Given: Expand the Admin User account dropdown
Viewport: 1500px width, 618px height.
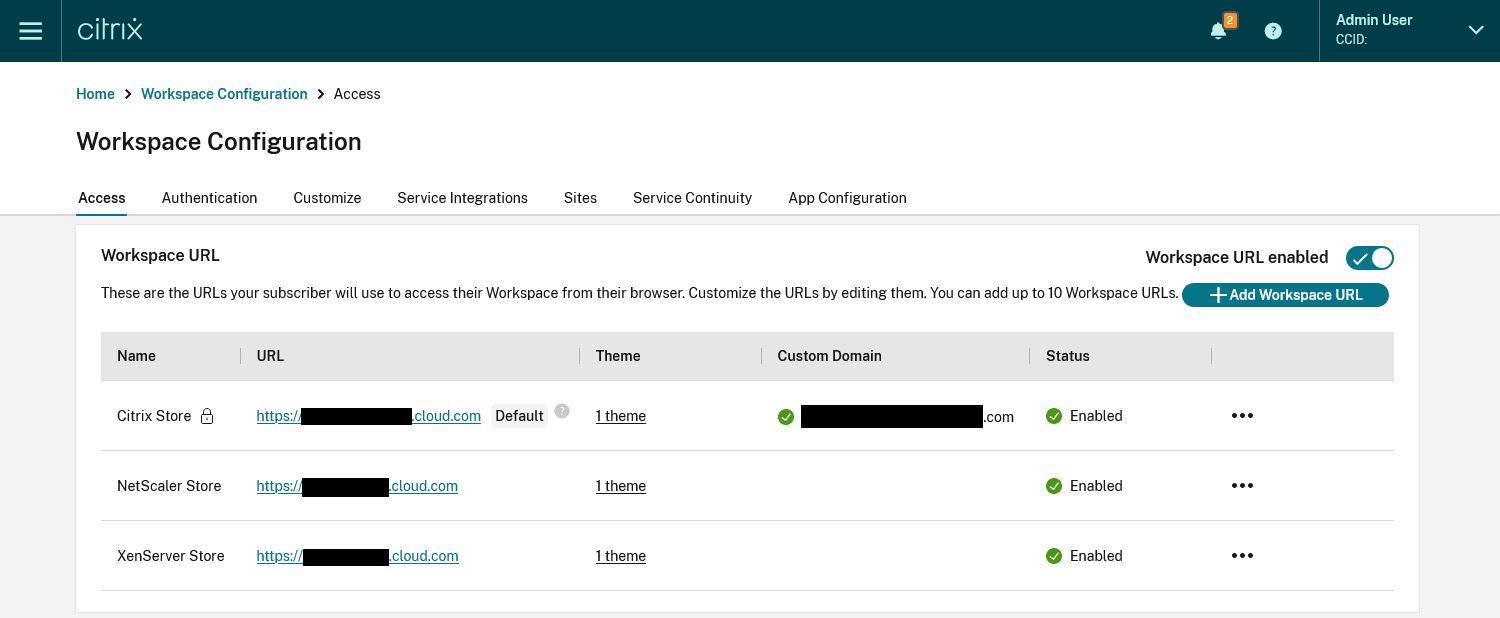Looking at the screenshot, I should (x=1475, y=31).
